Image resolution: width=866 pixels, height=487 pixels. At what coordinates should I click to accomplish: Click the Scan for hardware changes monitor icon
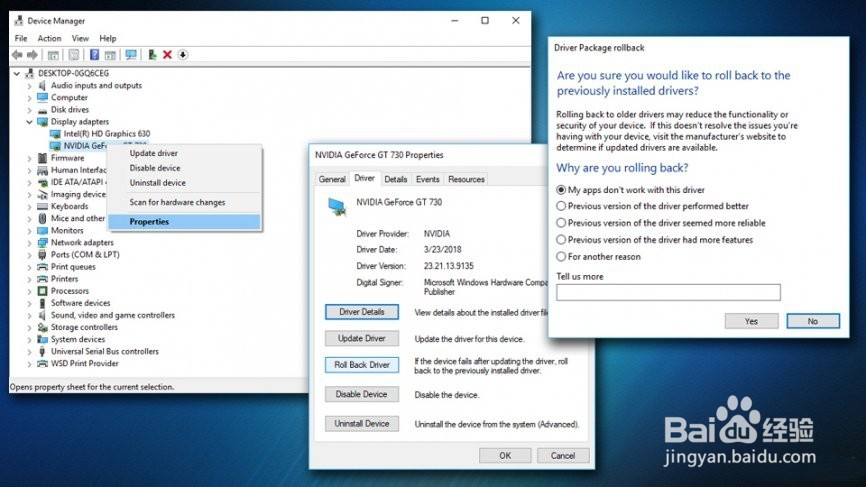[x=131, y=55]
